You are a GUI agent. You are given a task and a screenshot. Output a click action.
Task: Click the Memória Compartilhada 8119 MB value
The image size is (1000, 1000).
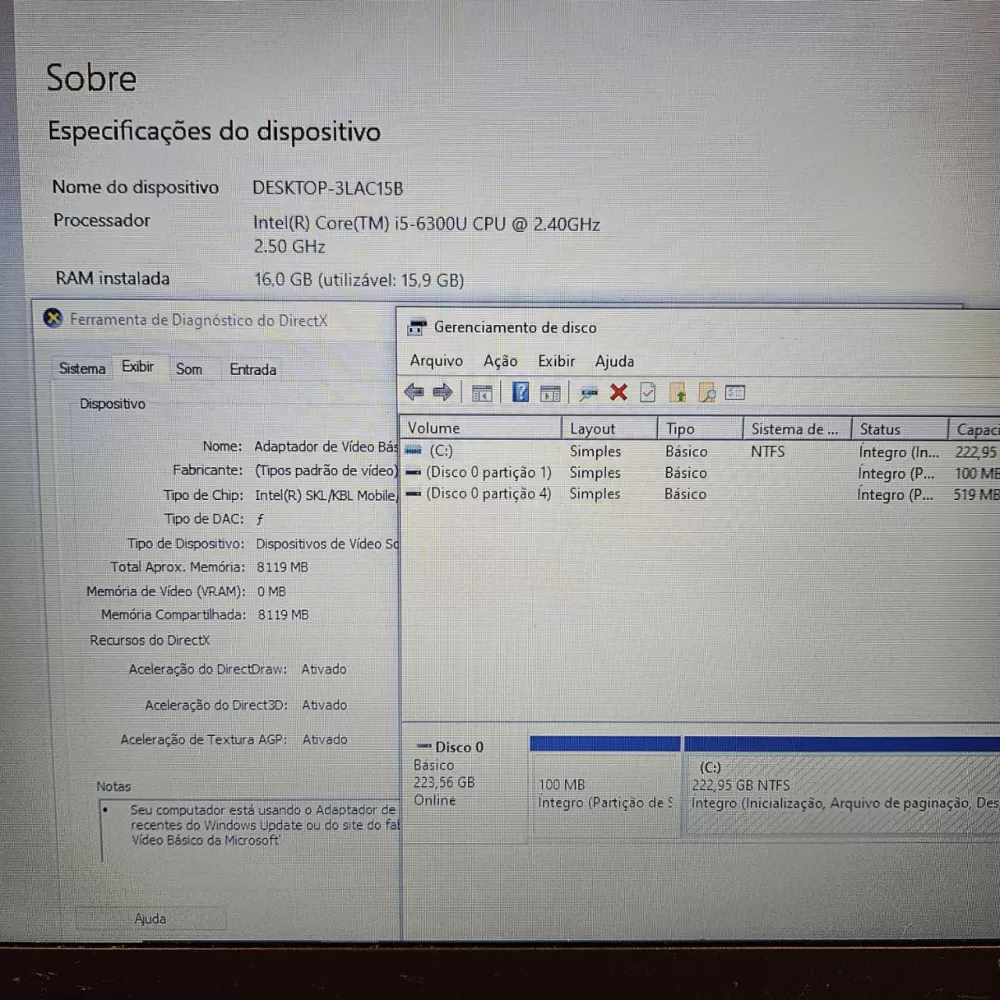pyautogui.click(x=283, y=615)
